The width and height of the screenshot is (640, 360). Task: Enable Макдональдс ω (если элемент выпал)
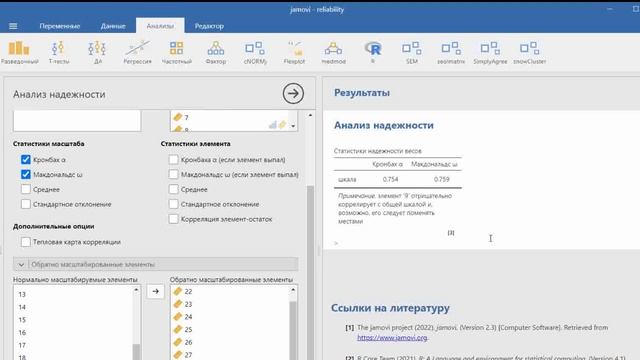tap(173, 174)
